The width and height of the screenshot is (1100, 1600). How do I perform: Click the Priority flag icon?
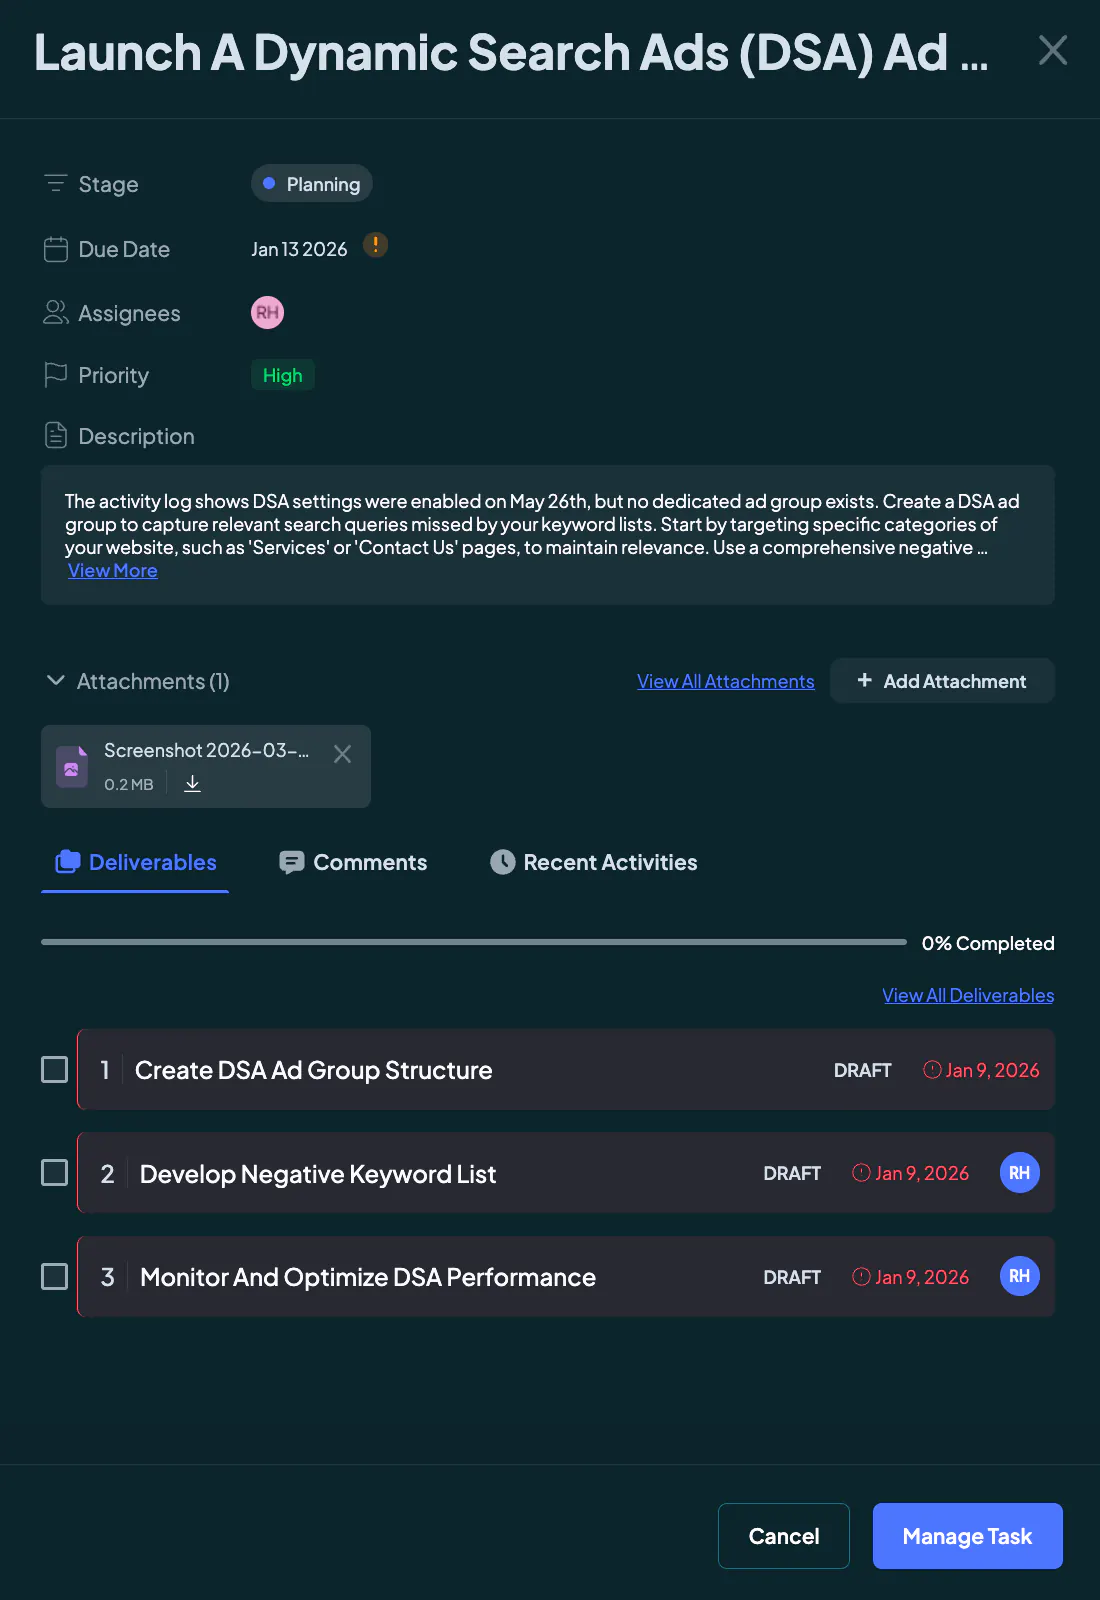click(56, 375)
